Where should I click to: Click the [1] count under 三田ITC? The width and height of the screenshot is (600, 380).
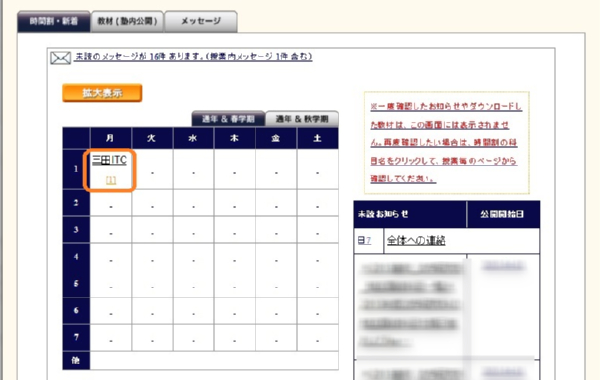coord(111,180)
